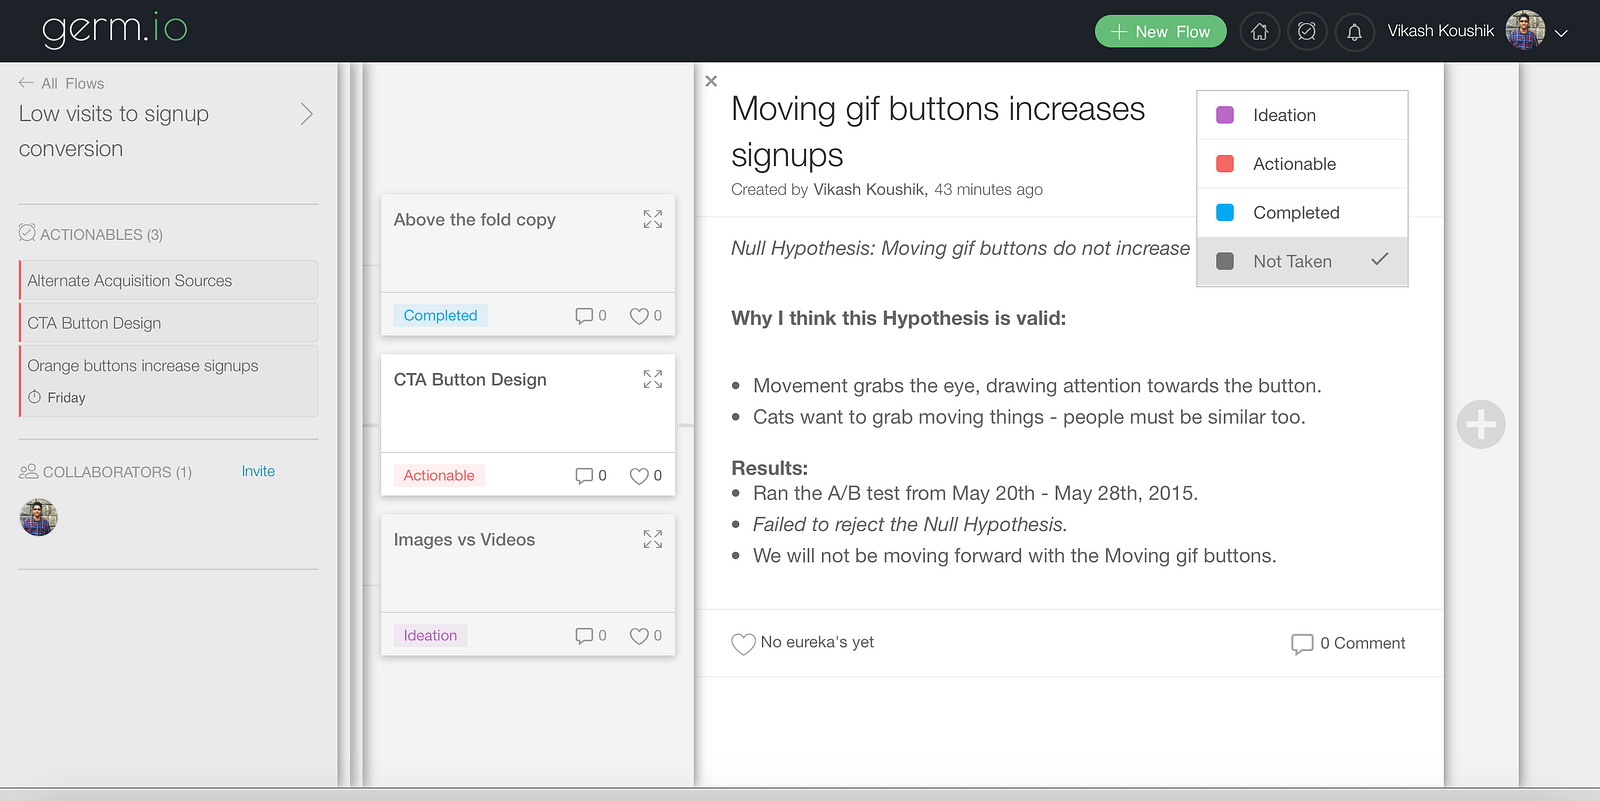The width and height of the screenshot is (1600, 801).
Task: Open the notifications bell
Action: [1354, 32]
